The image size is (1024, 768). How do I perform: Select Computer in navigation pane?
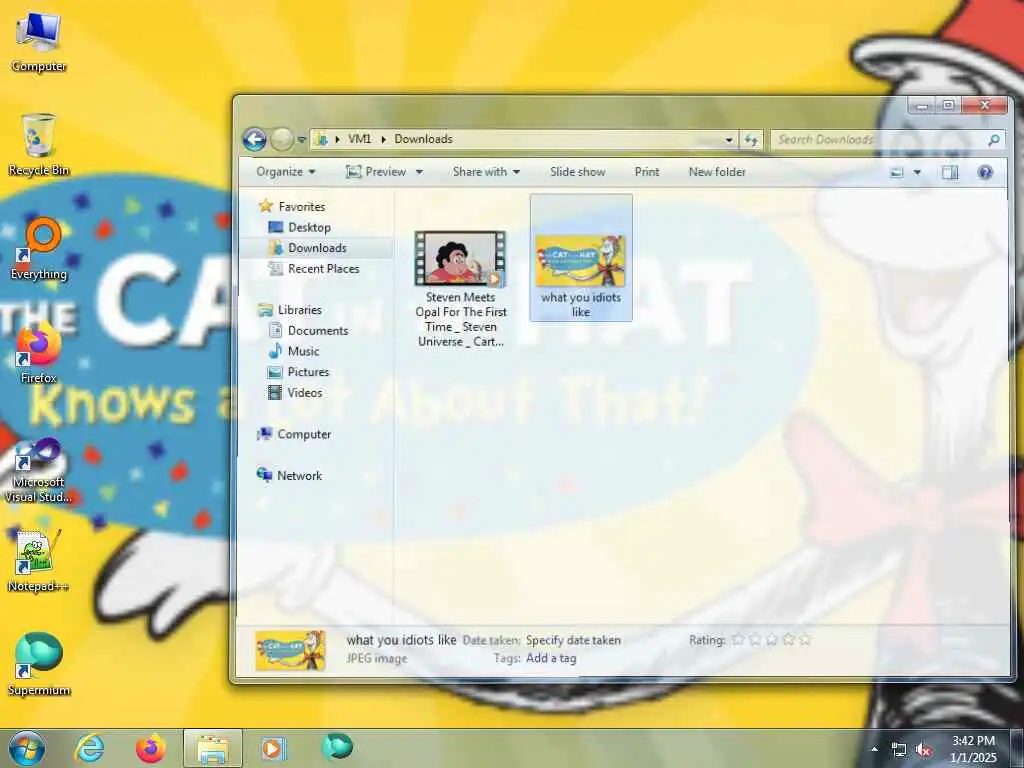[295, 434]
